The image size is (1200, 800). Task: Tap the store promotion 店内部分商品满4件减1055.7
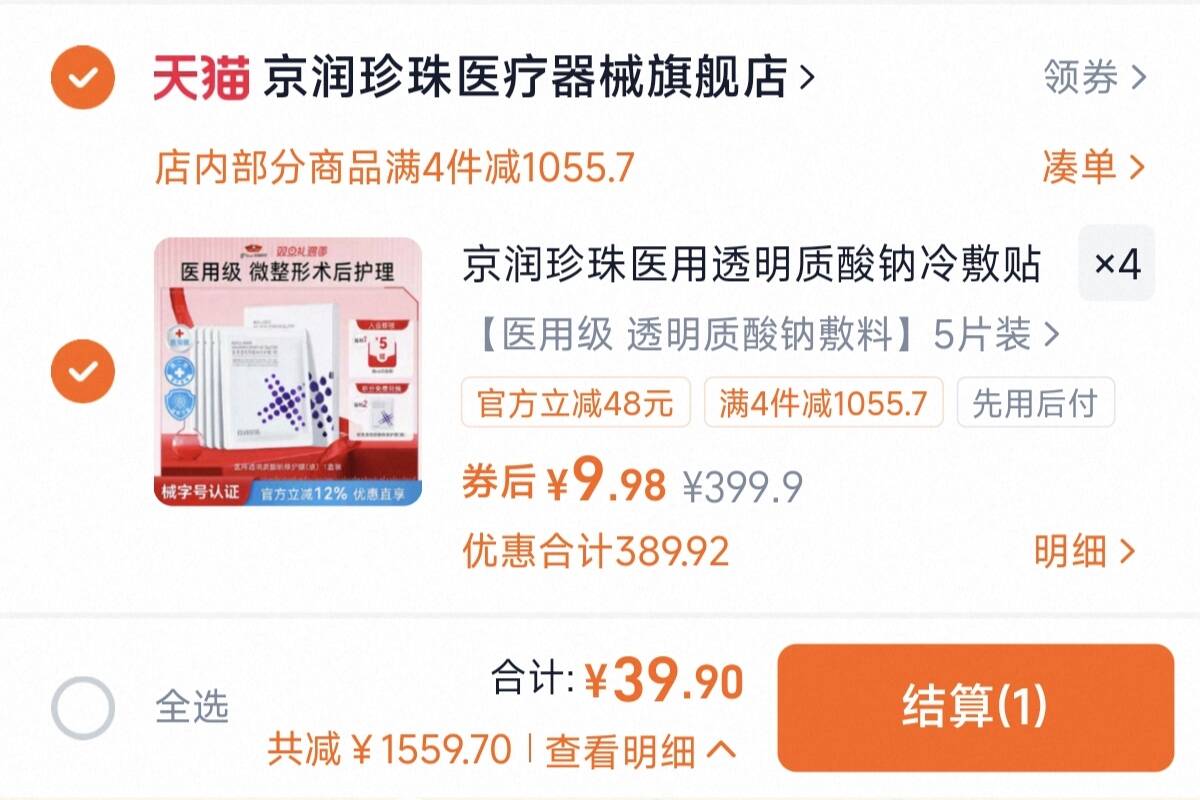(x=394, y=168)
